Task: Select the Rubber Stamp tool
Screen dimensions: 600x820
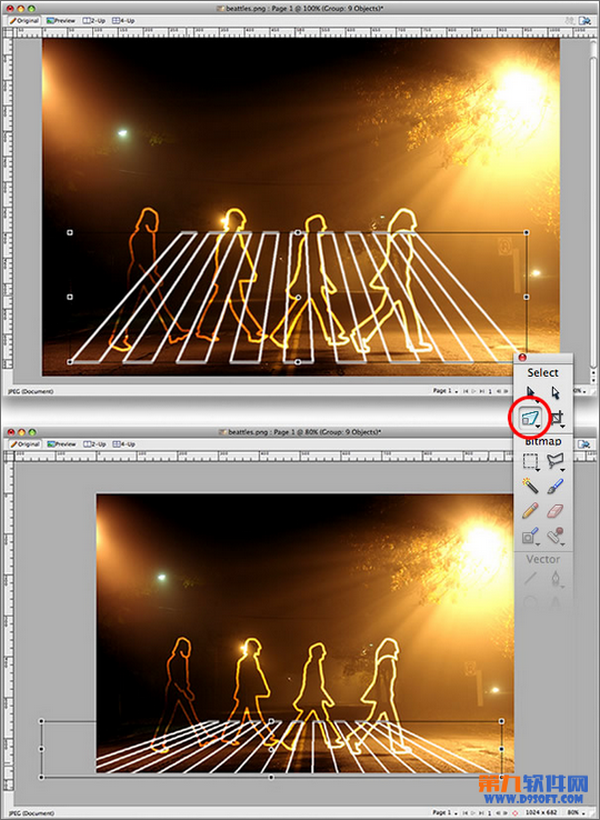Action: coord(557,536)
